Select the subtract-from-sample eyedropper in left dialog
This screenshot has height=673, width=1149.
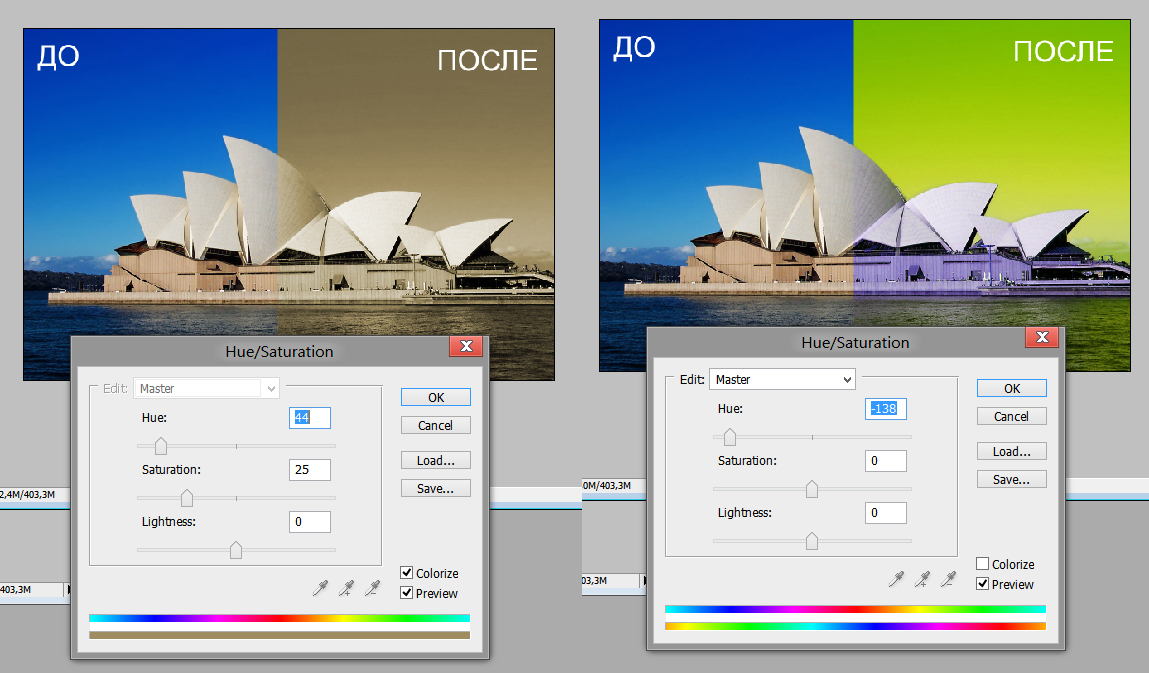pos(372,588)
